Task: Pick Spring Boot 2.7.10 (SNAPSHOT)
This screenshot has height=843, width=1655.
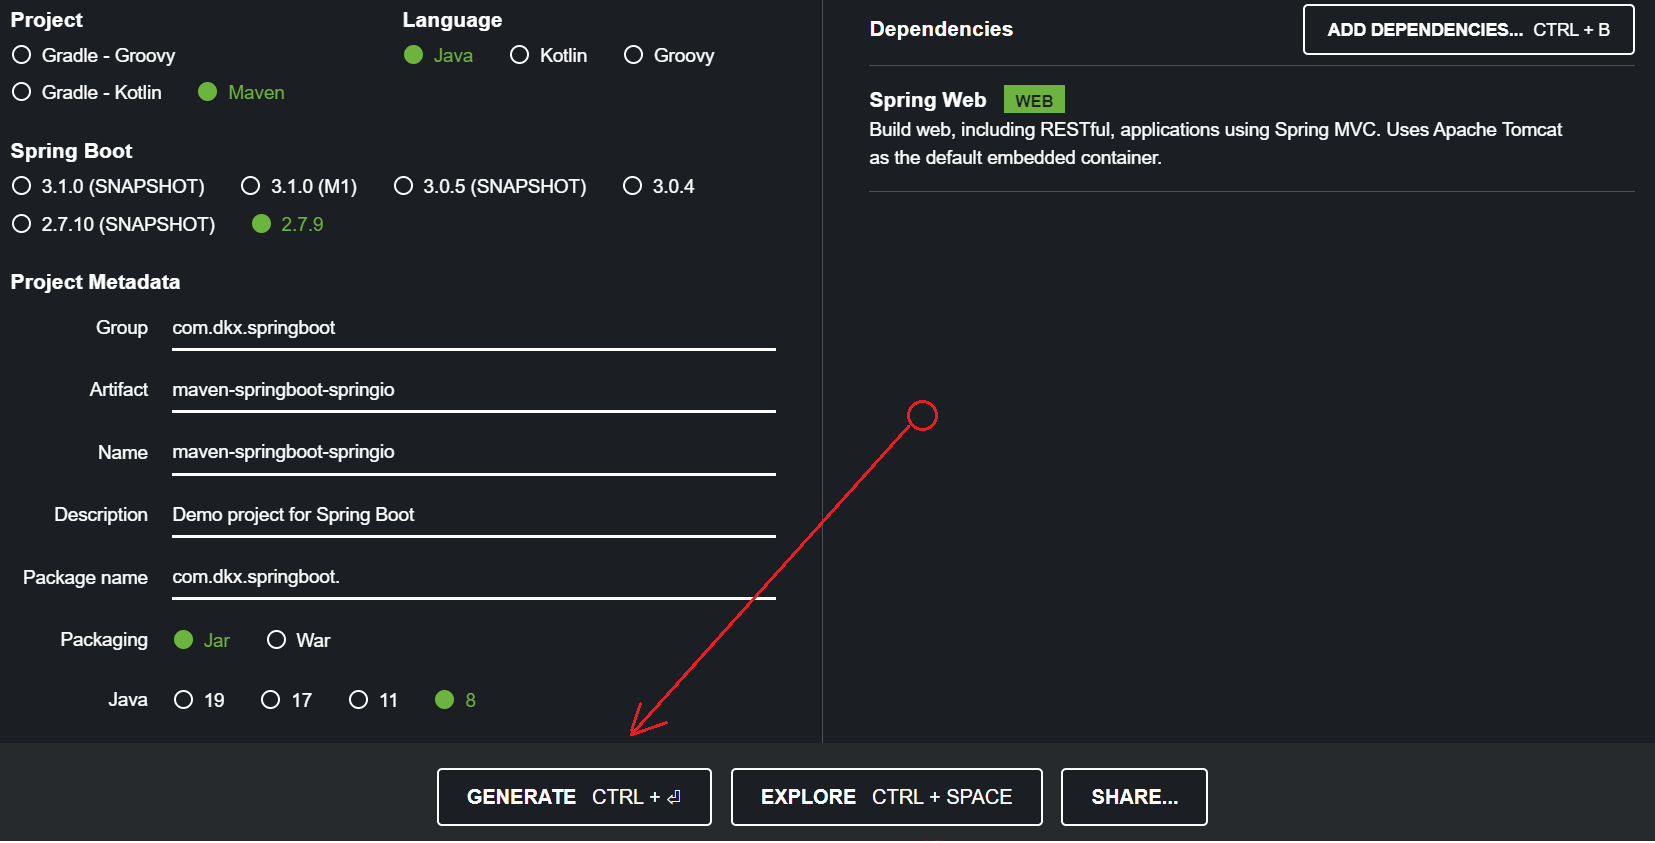Action: pyautogui.click(x=113, y=224)
